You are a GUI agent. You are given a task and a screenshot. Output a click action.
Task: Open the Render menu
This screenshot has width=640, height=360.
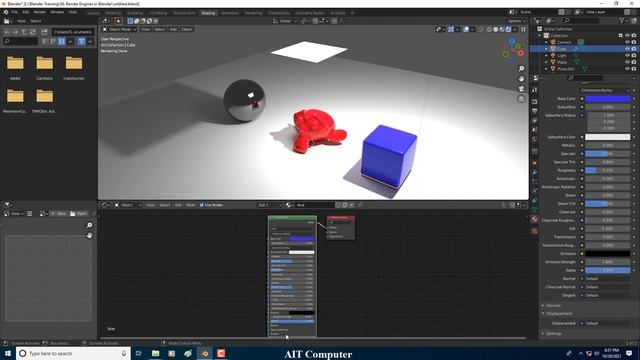point(40,12)
